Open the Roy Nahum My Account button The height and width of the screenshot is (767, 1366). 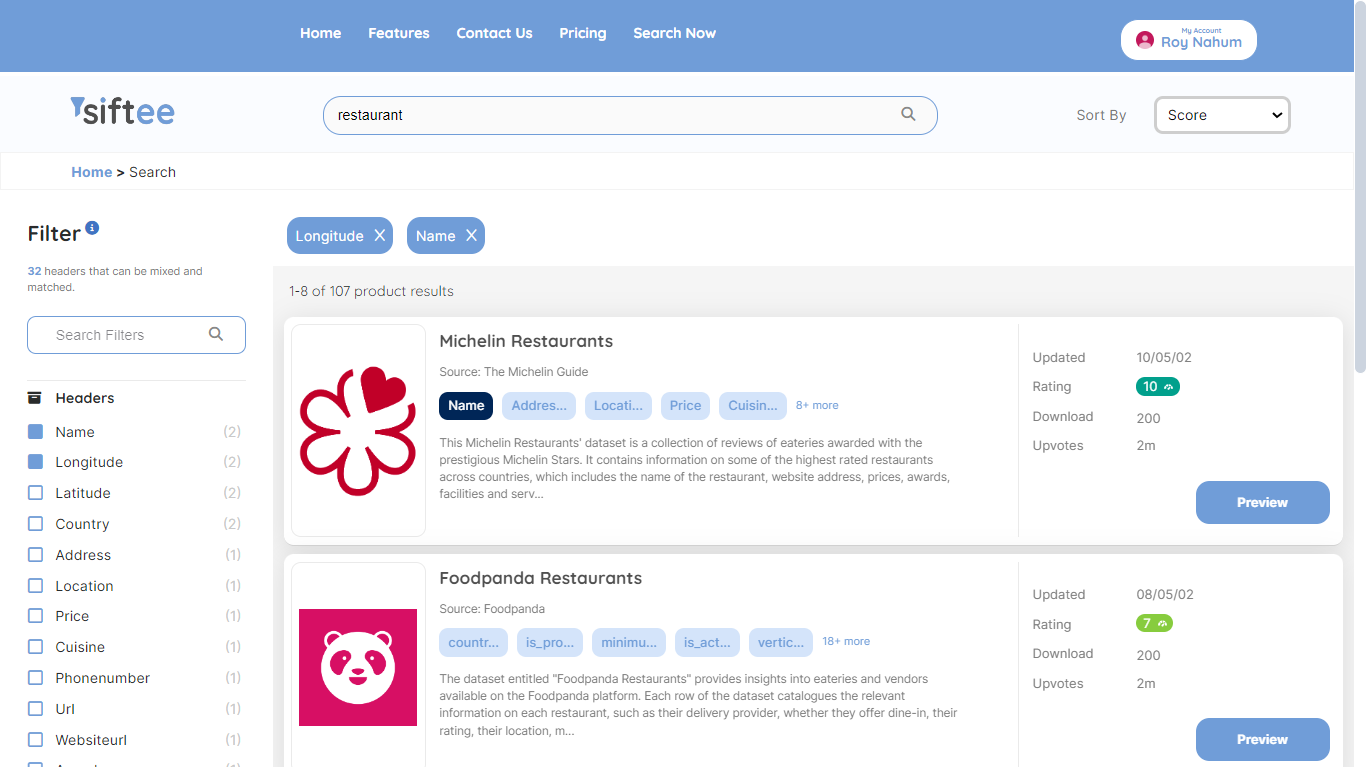tap(1188, 40)
